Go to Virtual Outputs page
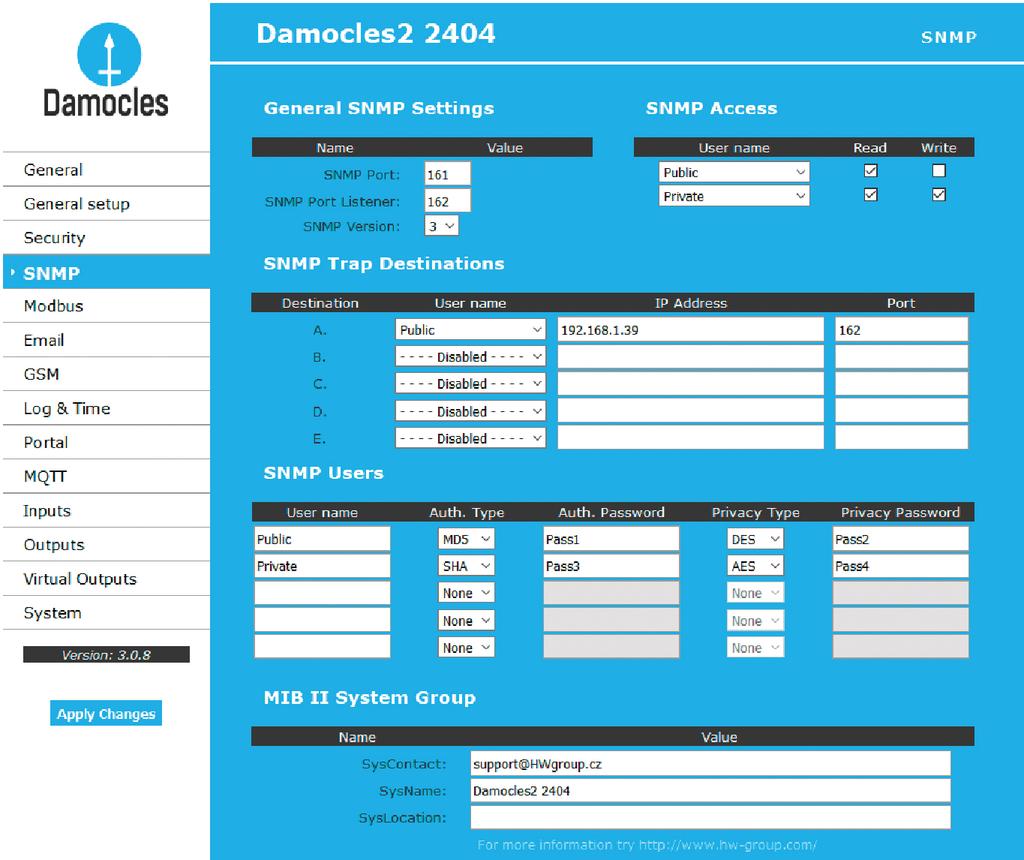The image size is (1024, 860). [x=106, y=579]
